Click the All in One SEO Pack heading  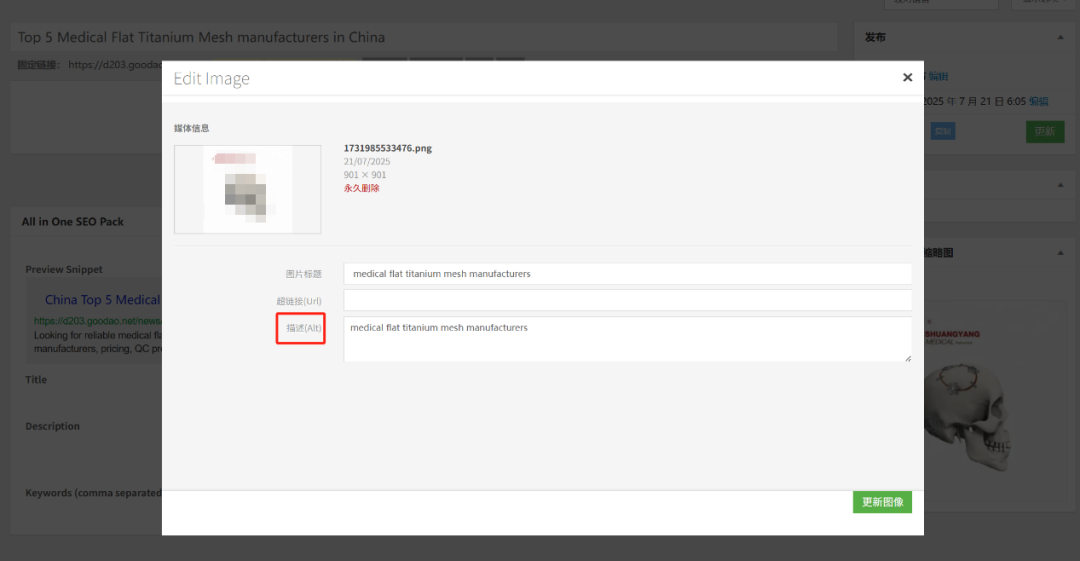72,221
